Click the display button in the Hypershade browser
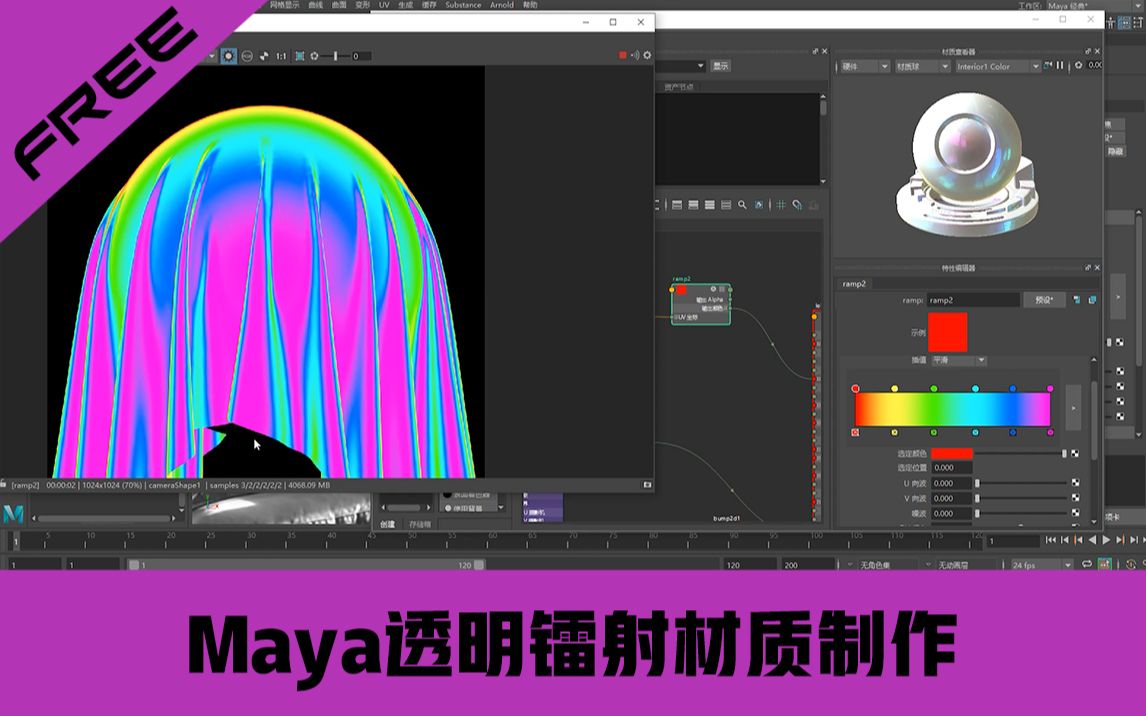1146x716 pixels. click(721, 66)
